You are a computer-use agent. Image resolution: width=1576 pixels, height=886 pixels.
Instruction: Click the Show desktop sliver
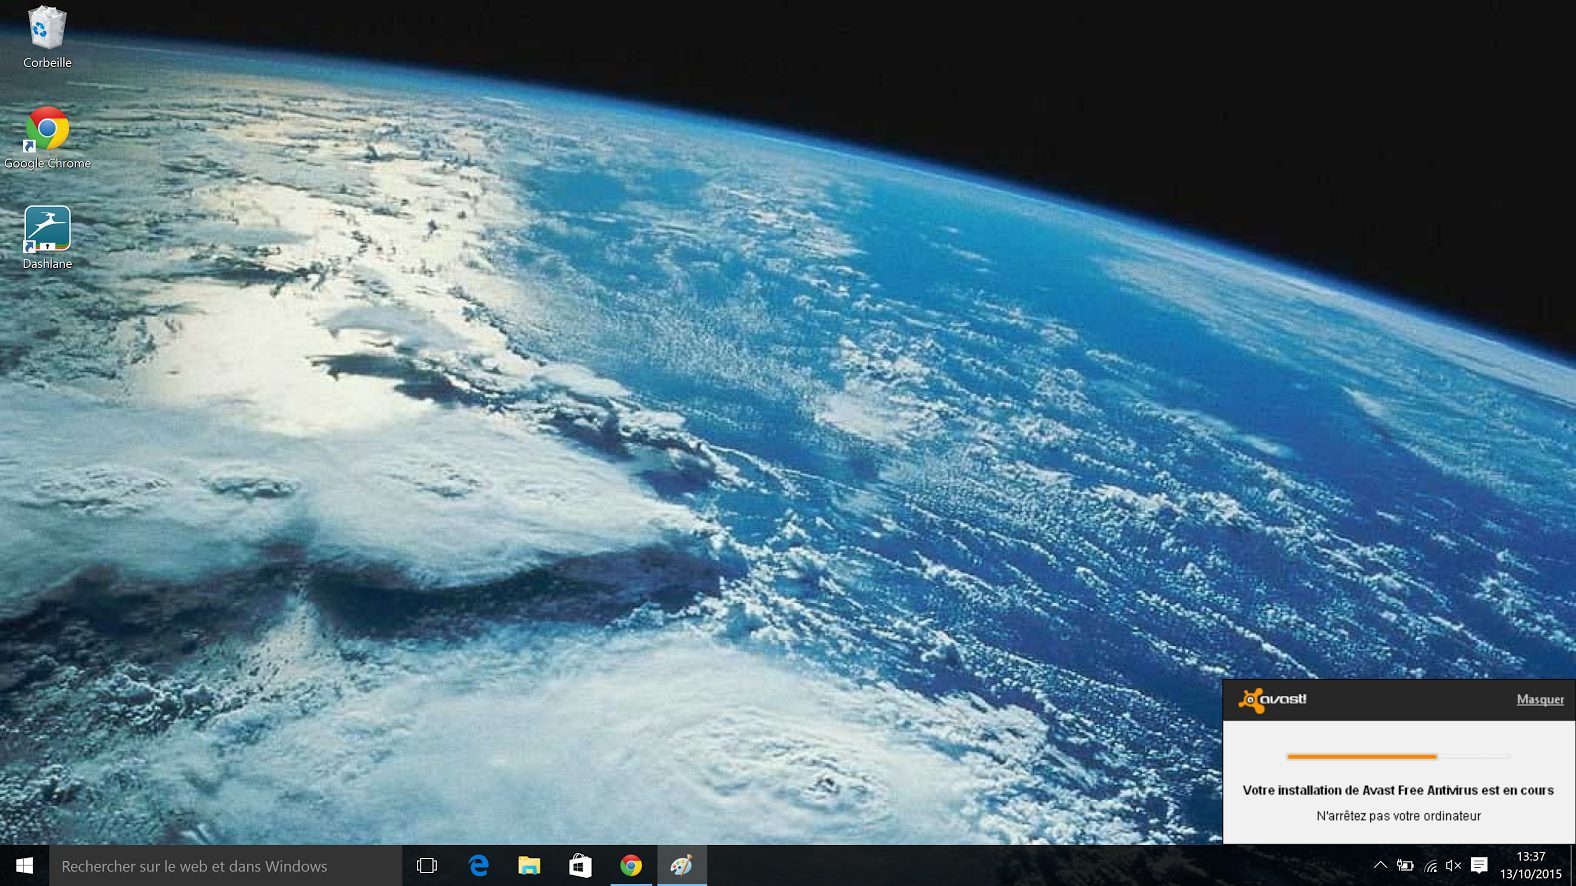[1573, 866]
